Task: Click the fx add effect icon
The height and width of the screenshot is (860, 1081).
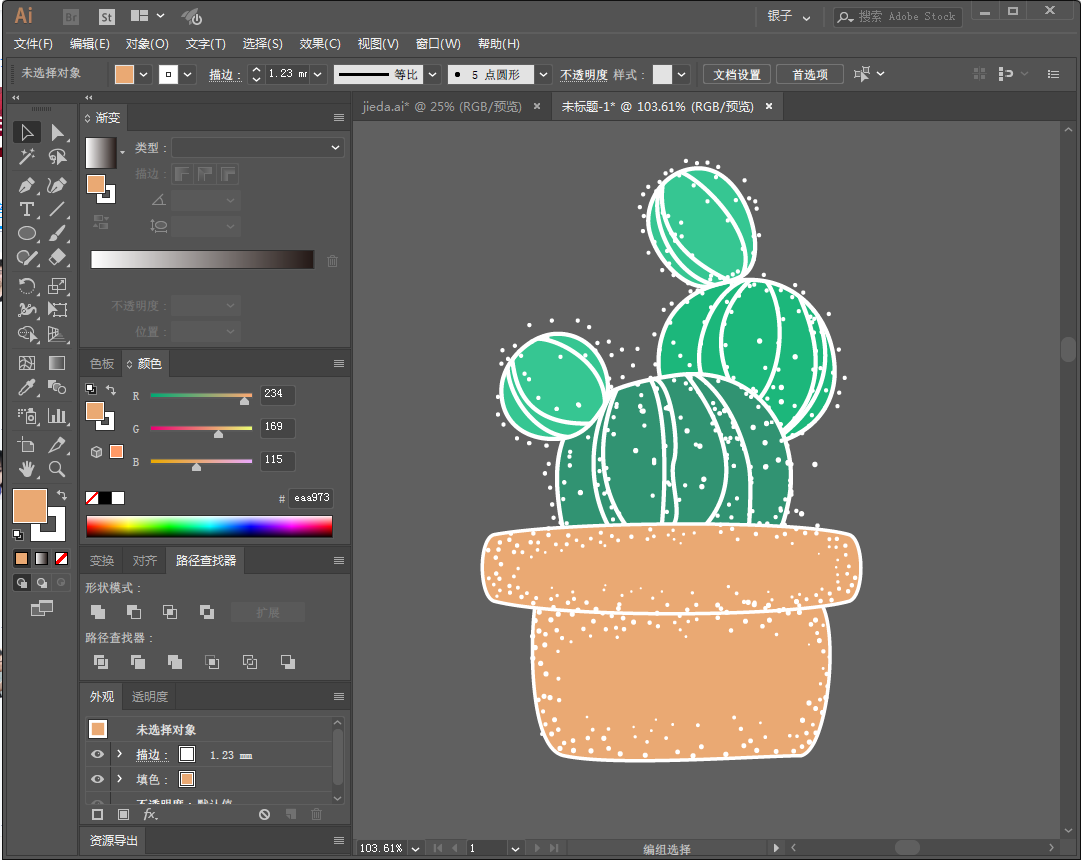Action: [151, 815]
